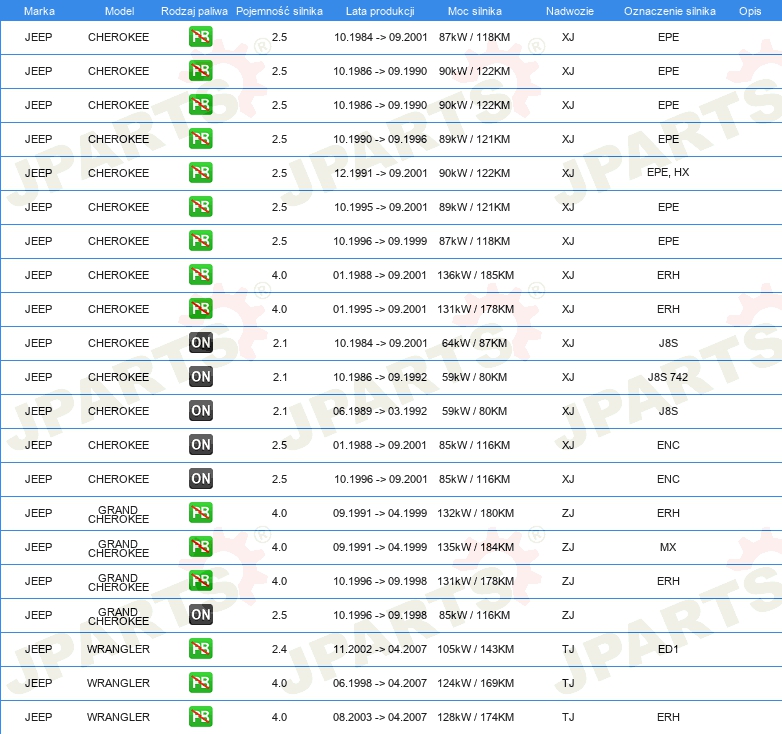Click WRANGLER model in the ED1 row
Image resolution: width=782 pixels, height=734 pixels.
point(118,649)
